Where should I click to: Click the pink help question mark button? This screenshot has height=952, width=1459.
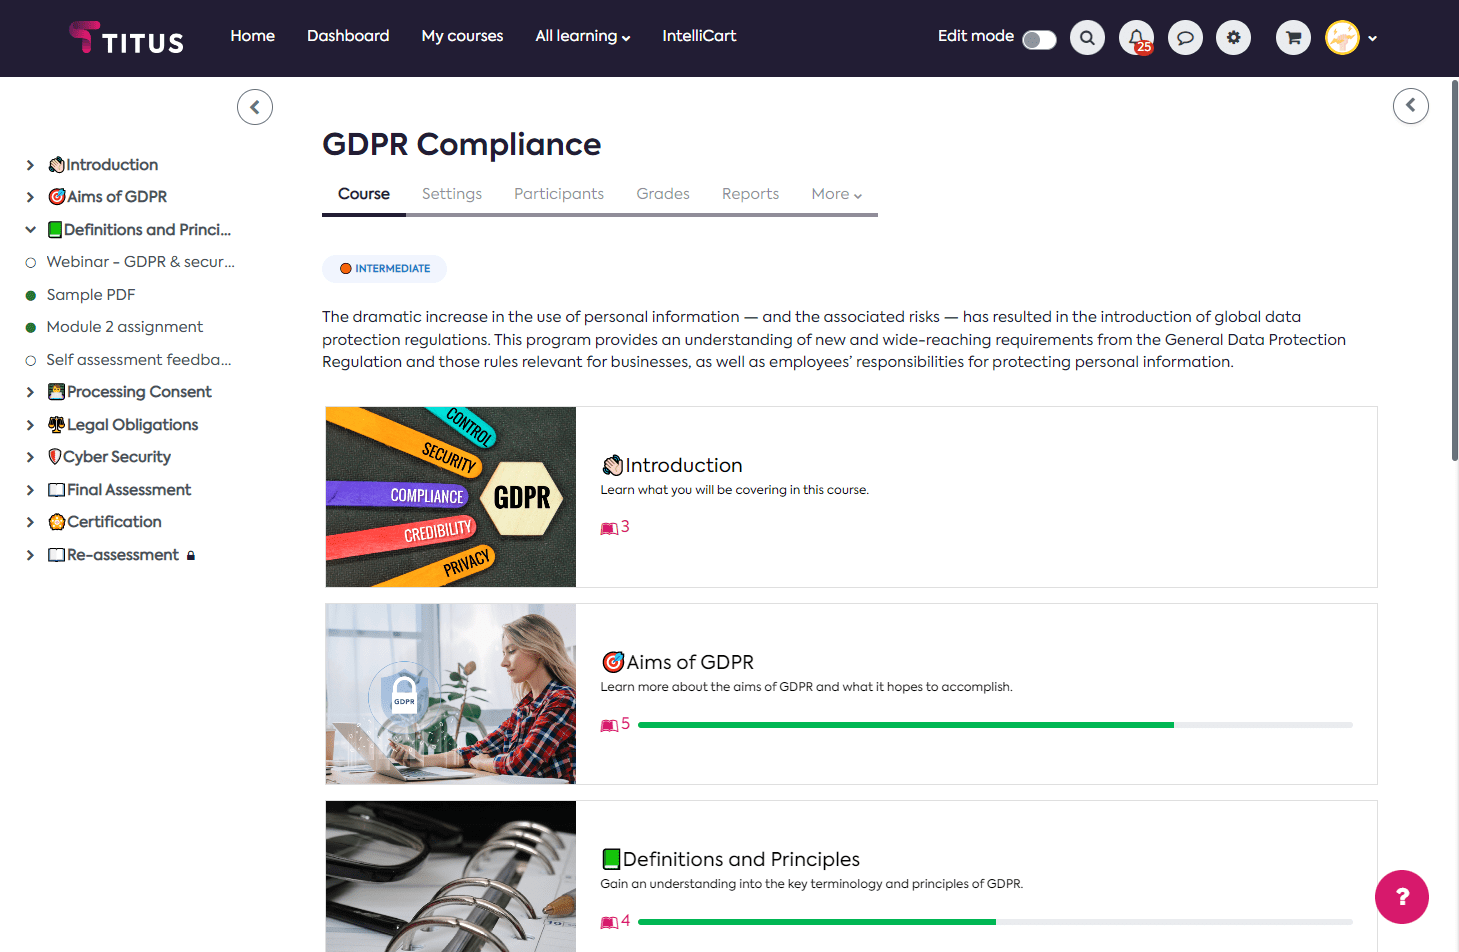pyautogui.click(x=1401, y=897)
